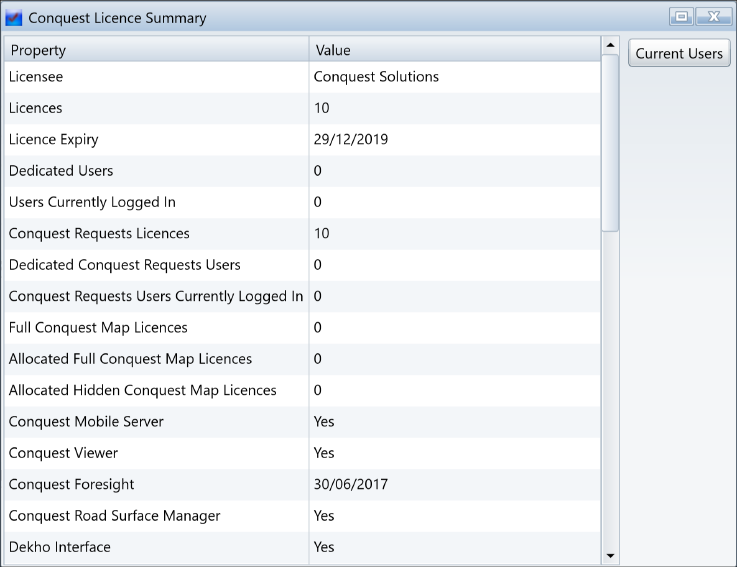Image resolution: width=737 pixels, height=567 pixels.
Task: Sort by the Value column header
Action: coord(455,50)
